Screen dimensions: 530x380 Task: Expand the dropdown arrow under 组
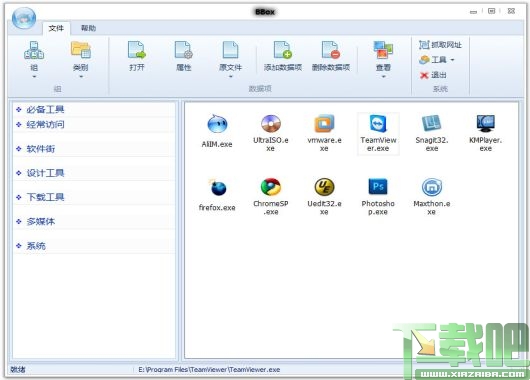(x=34, y=77)
